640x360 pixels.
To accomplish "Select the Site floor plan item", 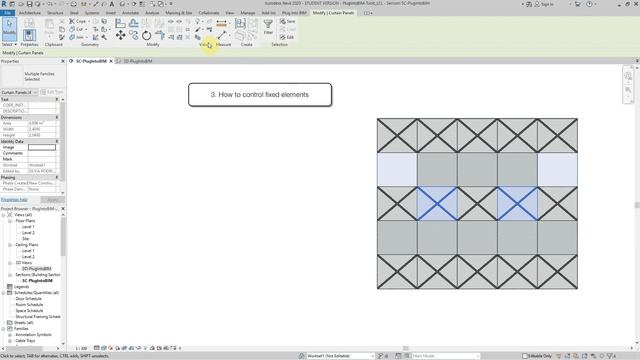I will tap(25, 239).
